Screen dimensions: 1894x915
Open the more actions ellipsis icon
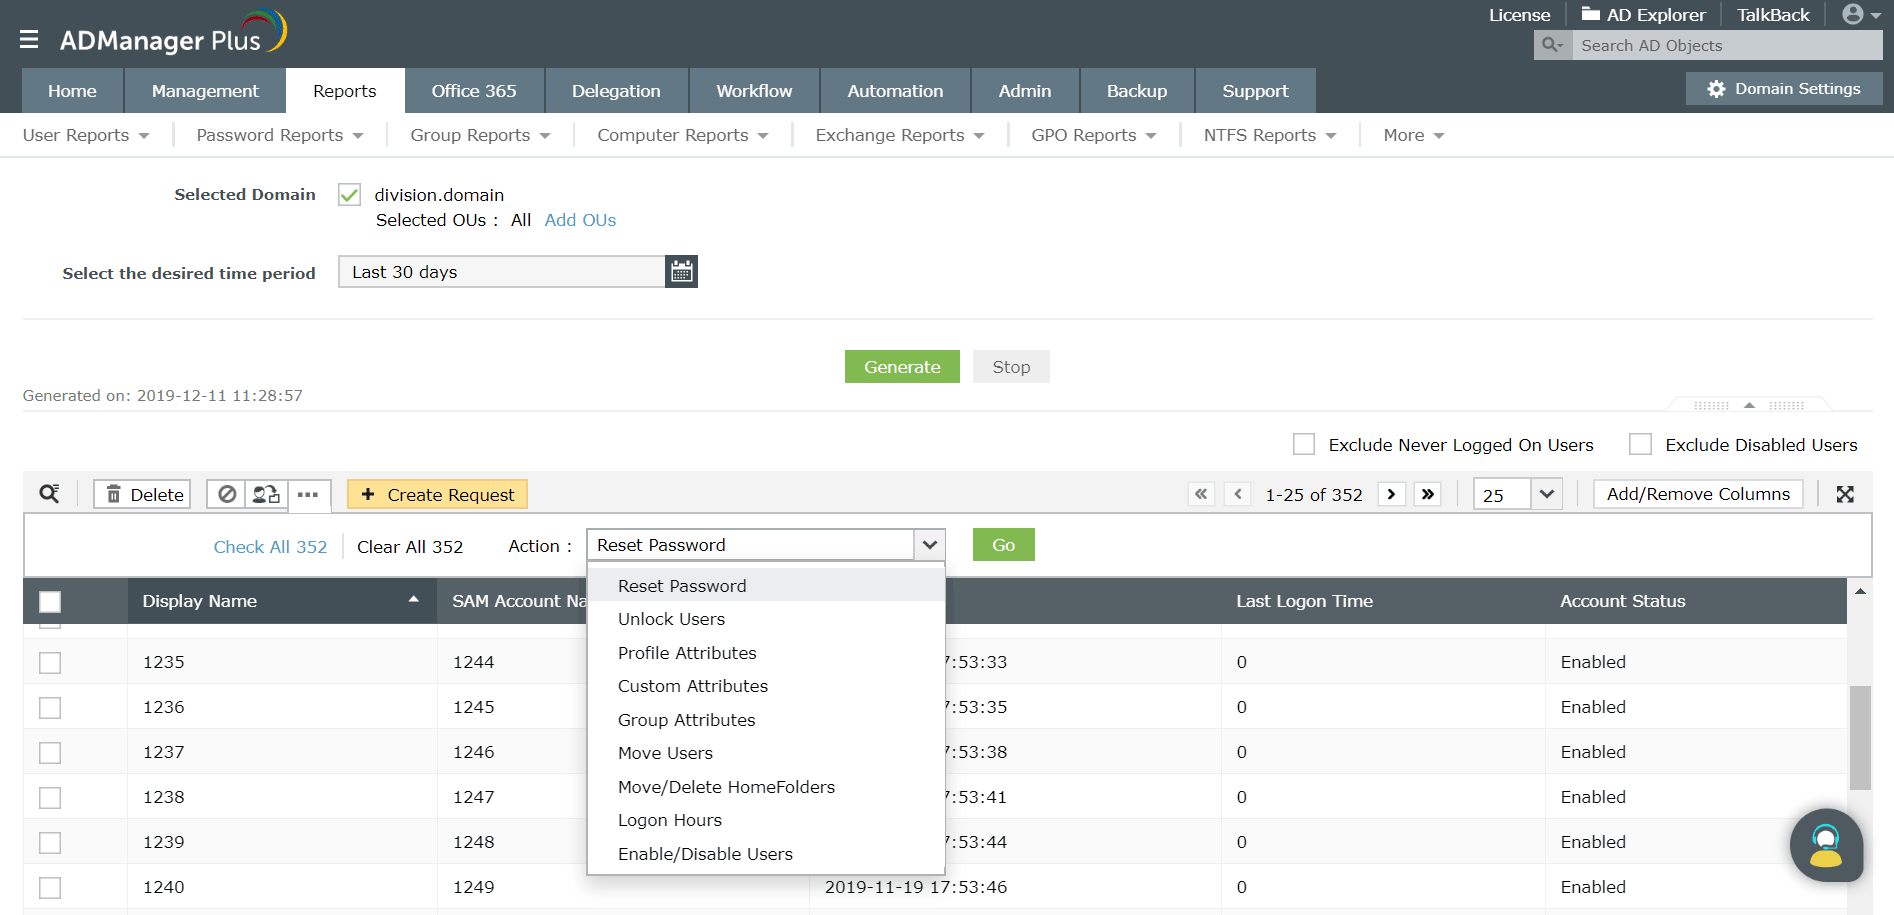pos(308,494)
